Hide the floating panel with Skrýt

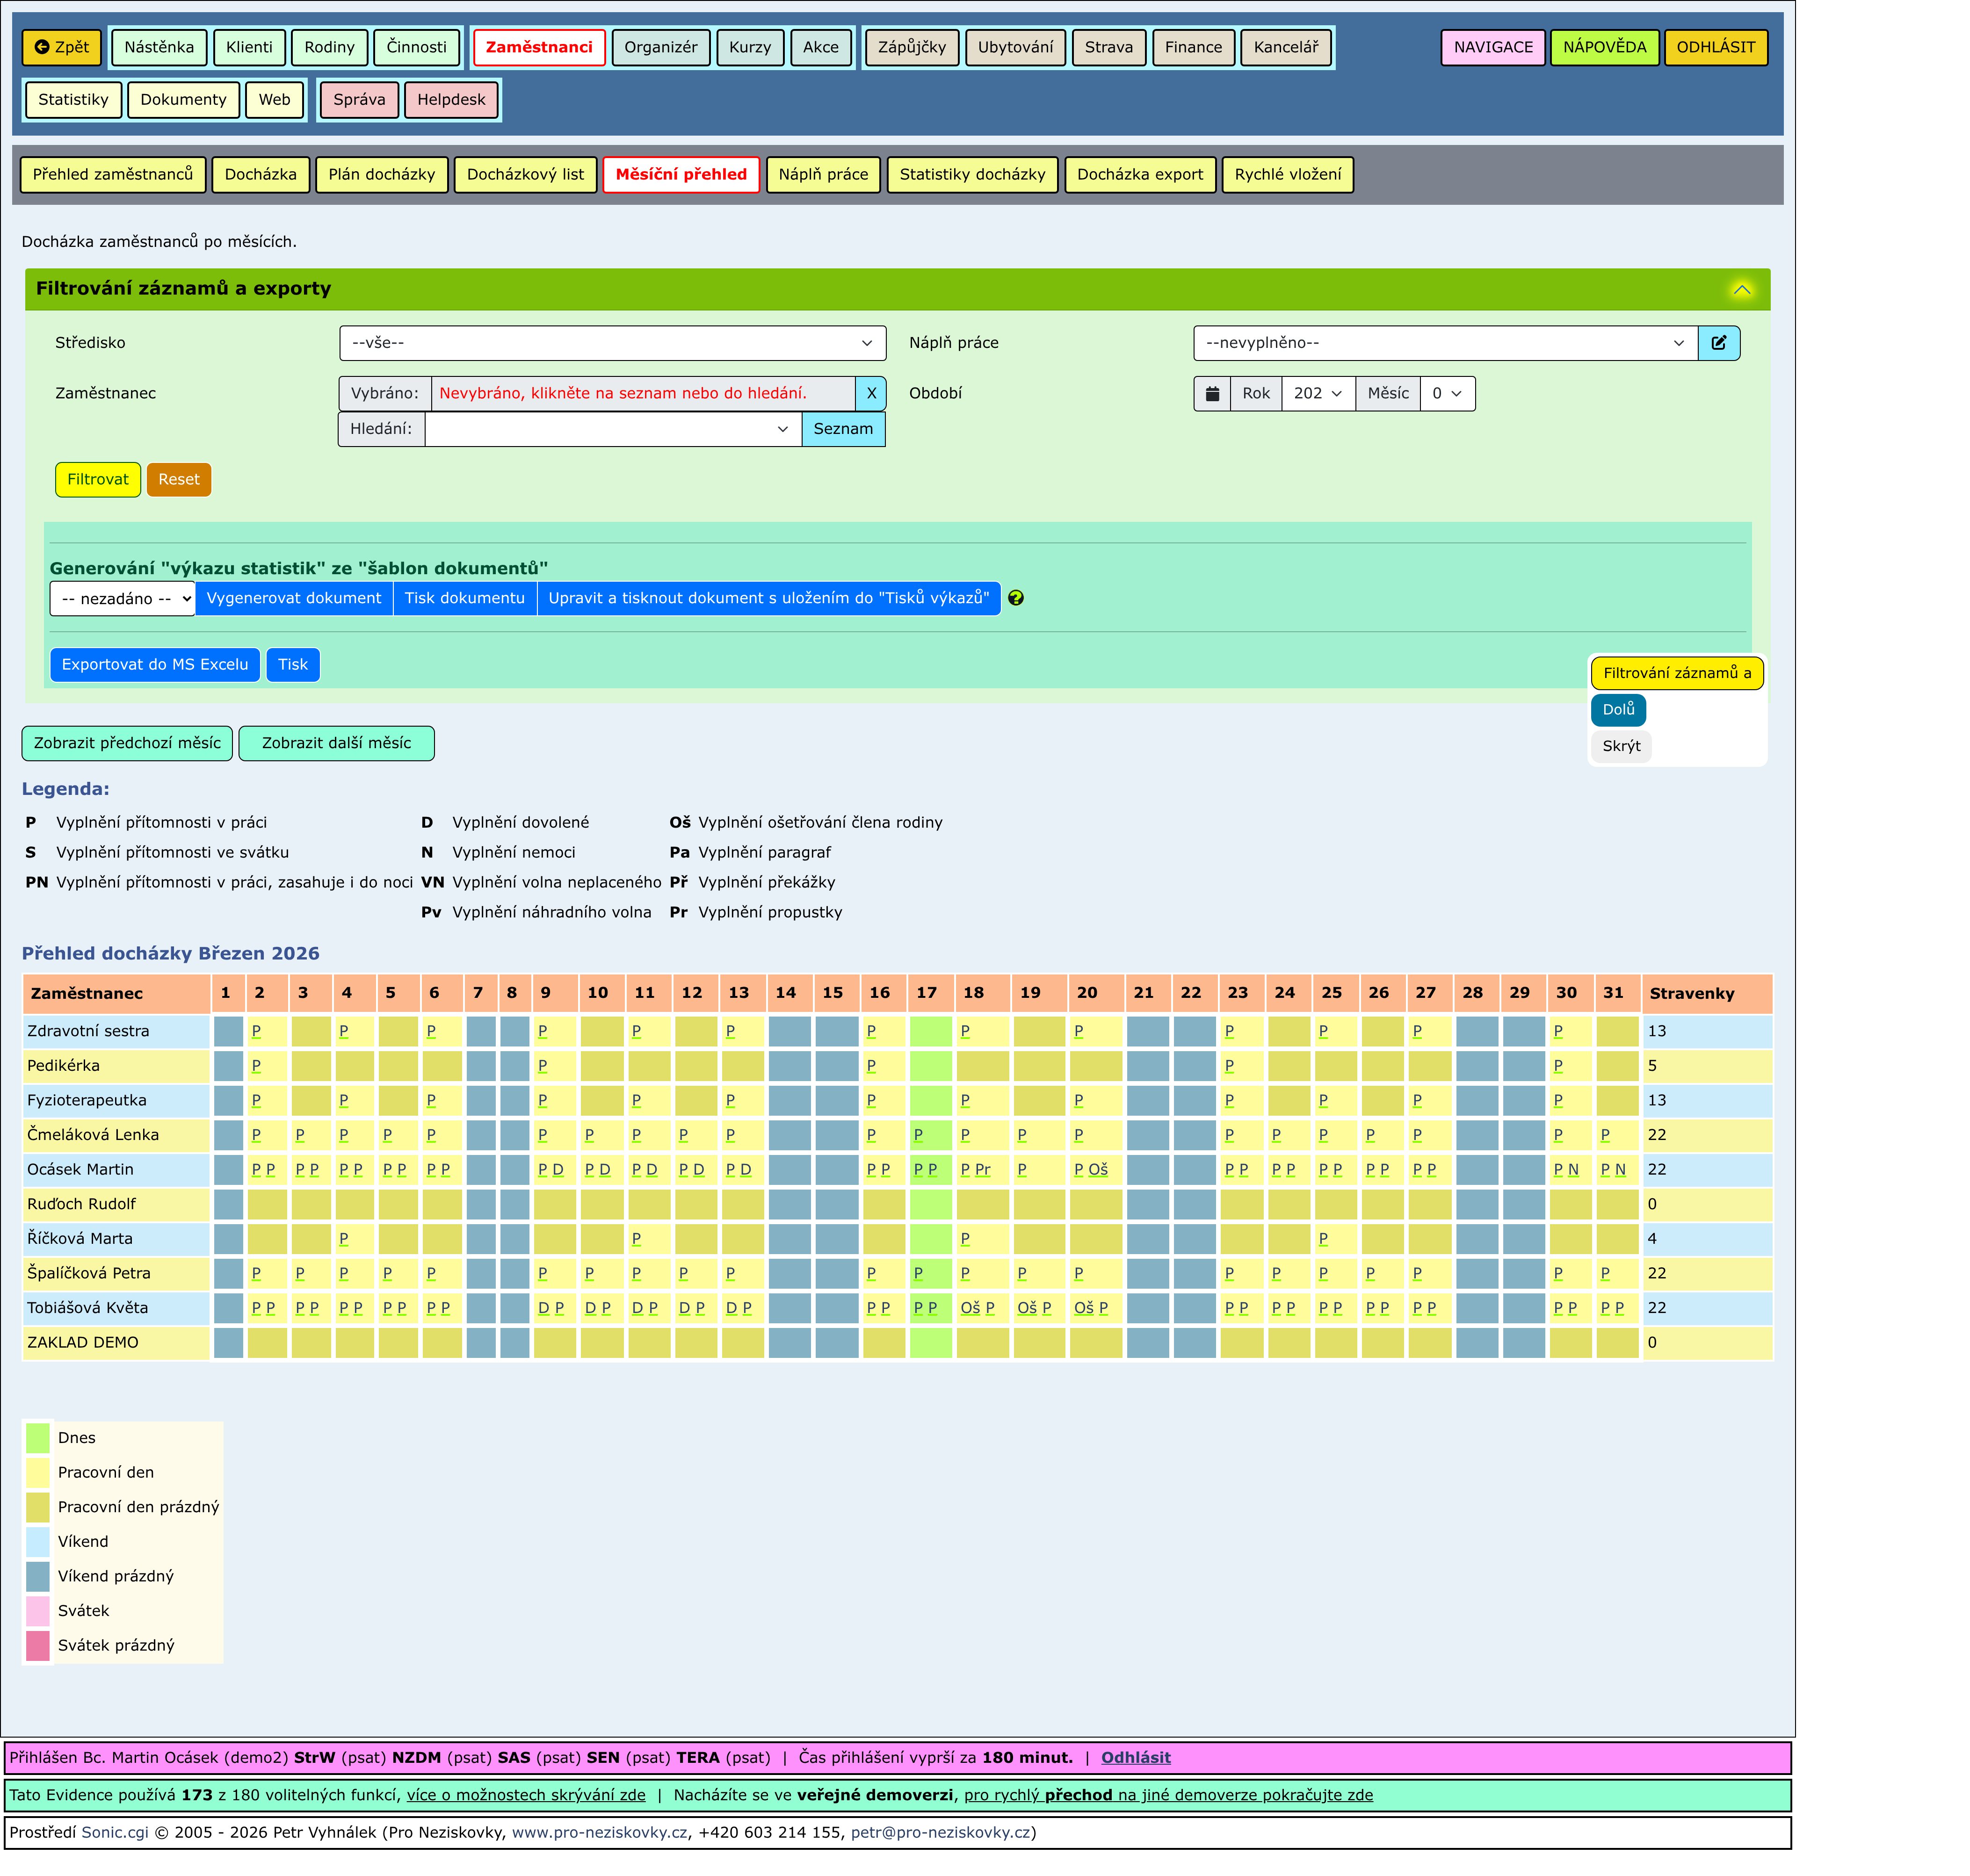(1620, 746)
